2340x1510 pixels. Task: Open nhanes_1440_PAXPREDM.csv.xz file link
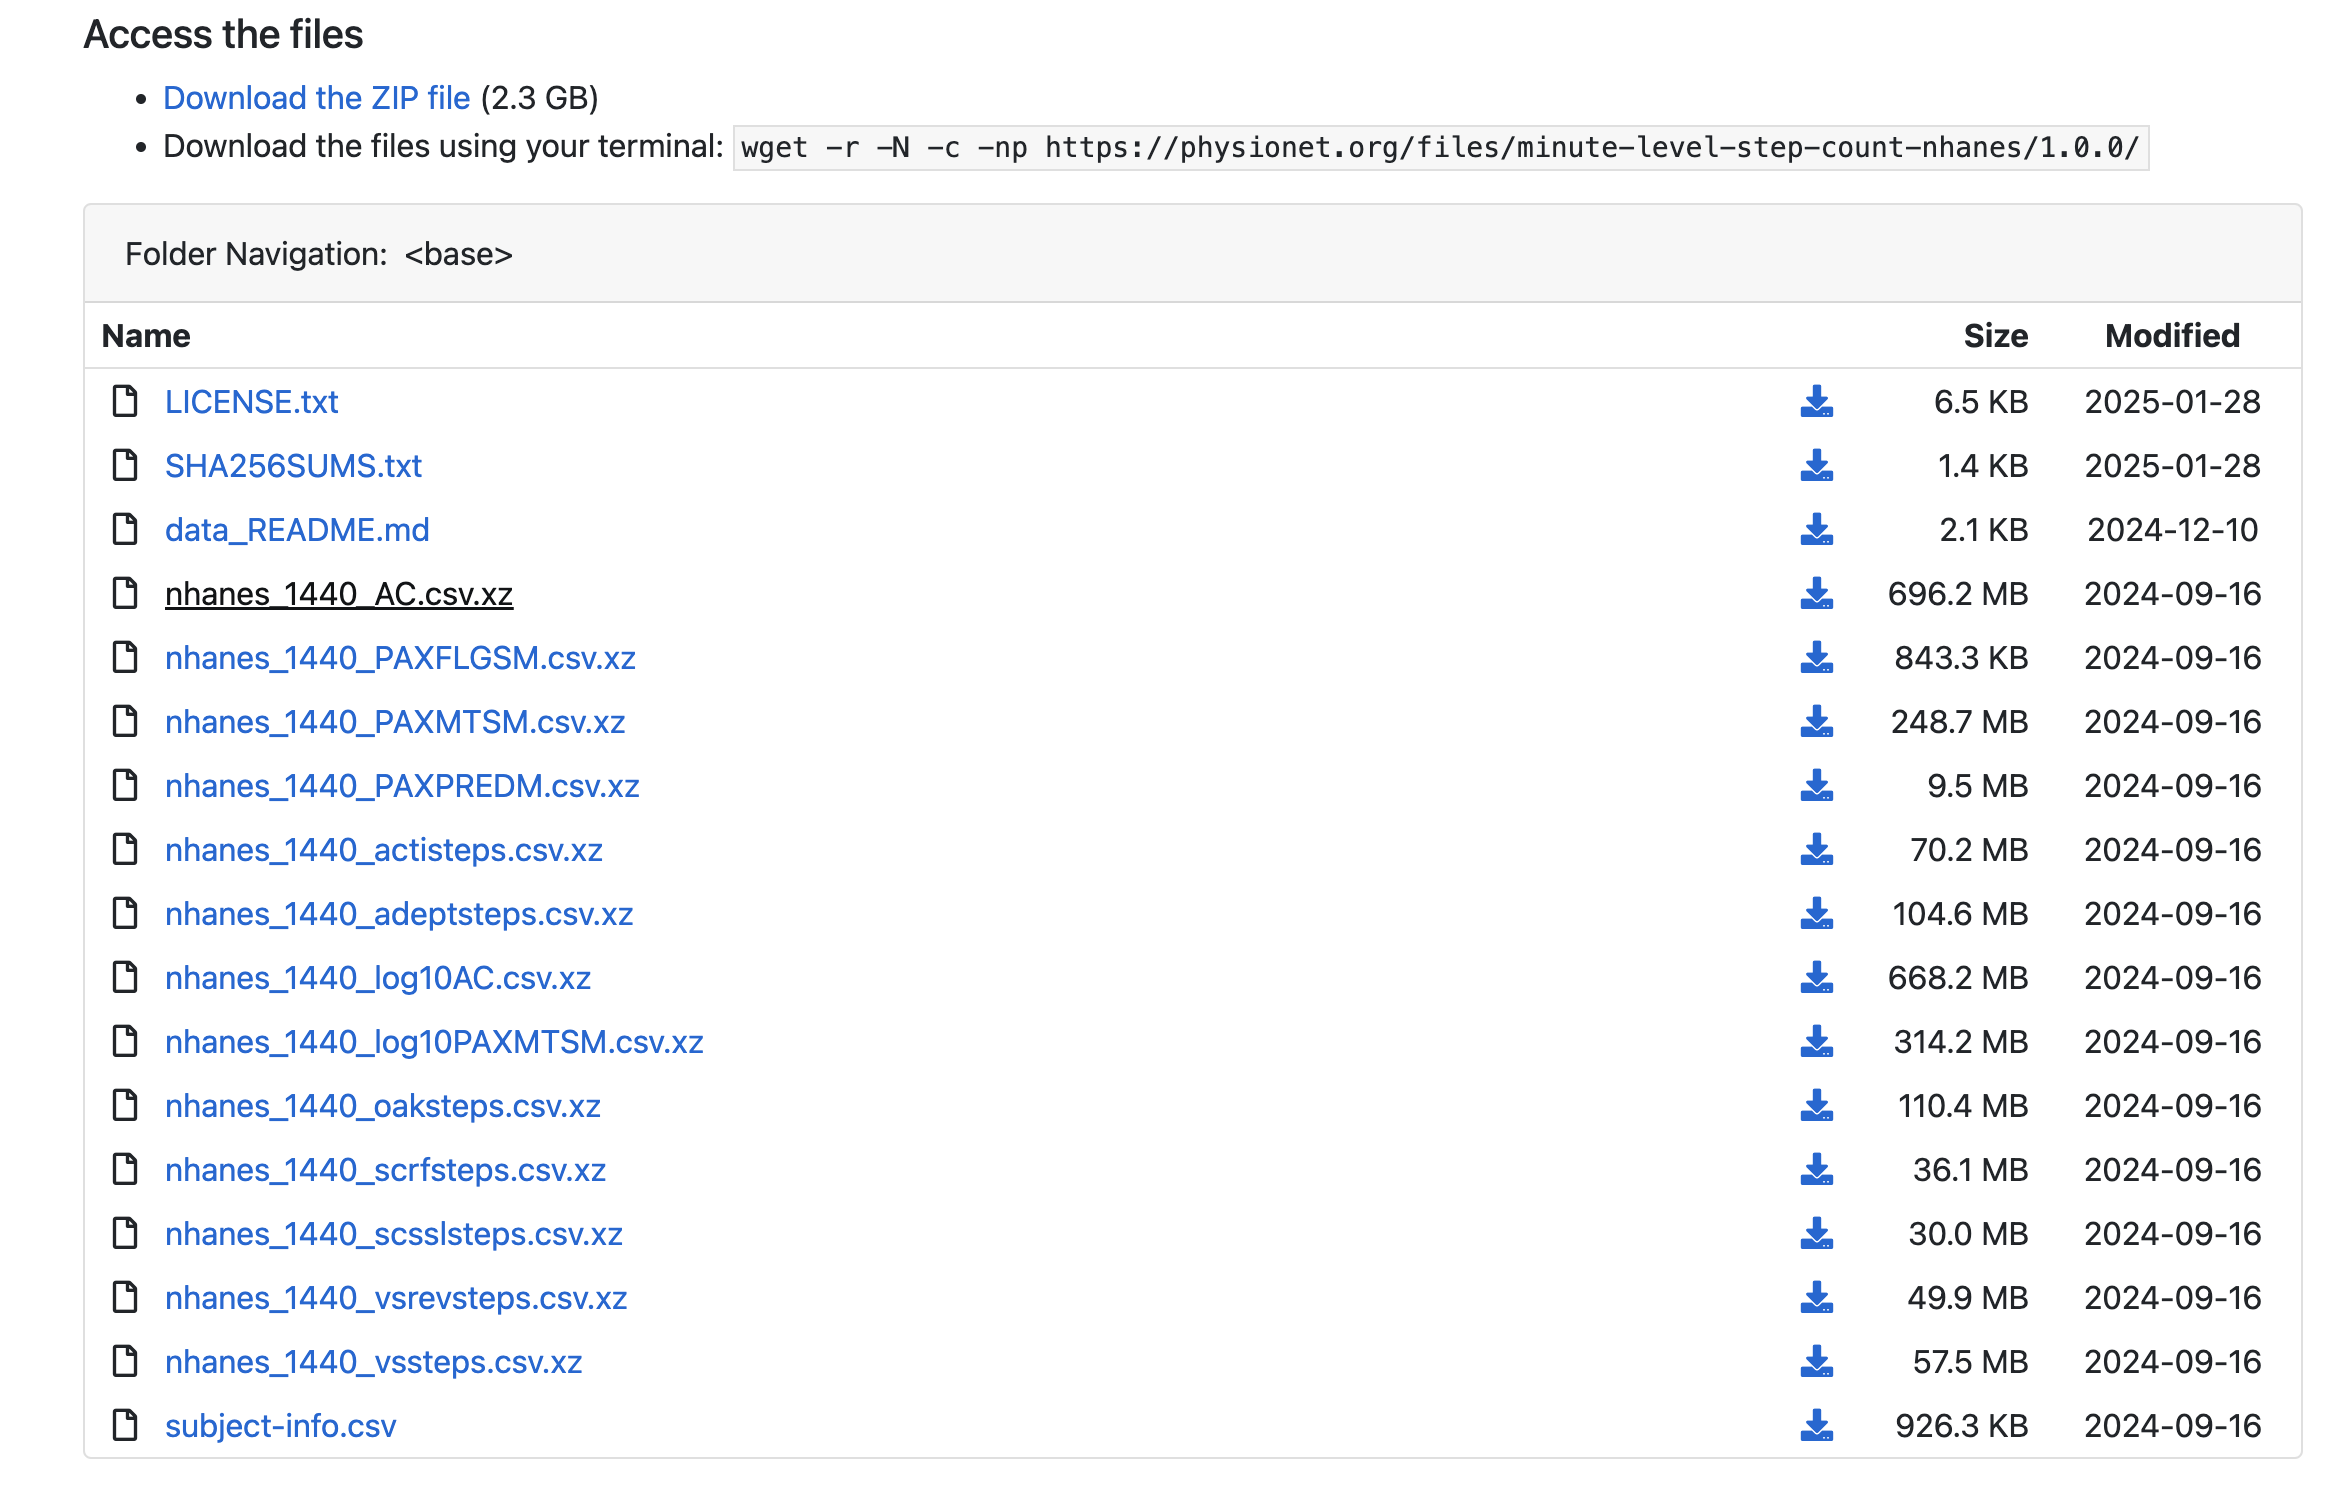[x=402, y=786]
